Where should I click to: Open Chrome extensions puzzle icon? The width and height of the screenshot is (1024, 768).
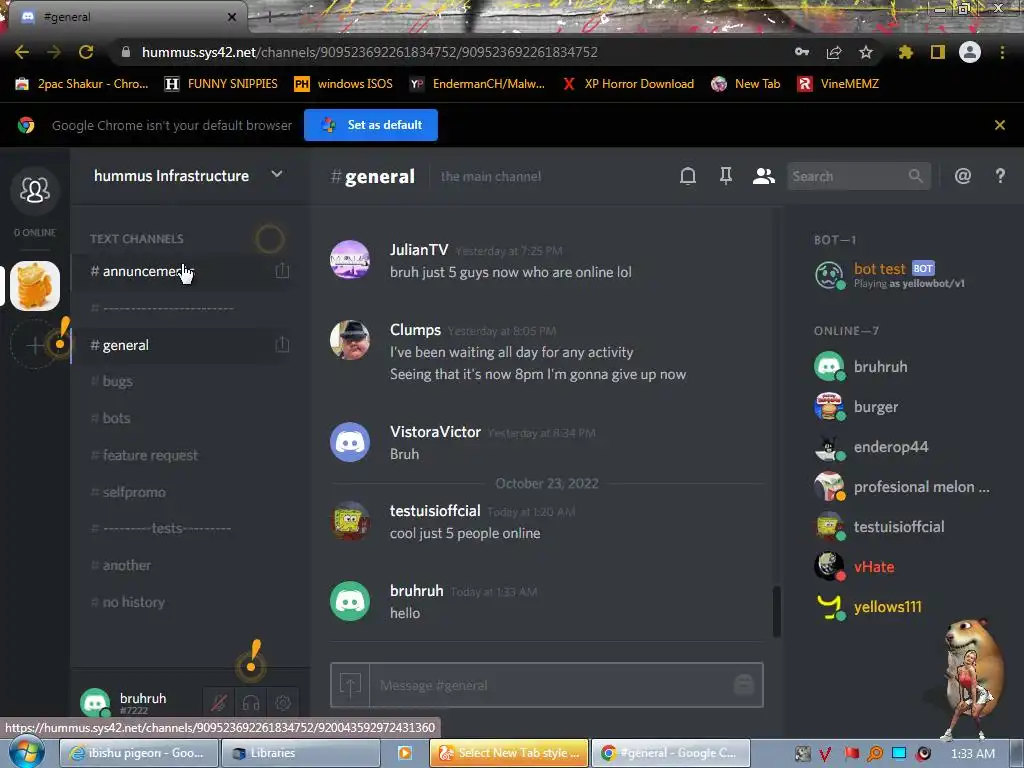tap(905, 52)
